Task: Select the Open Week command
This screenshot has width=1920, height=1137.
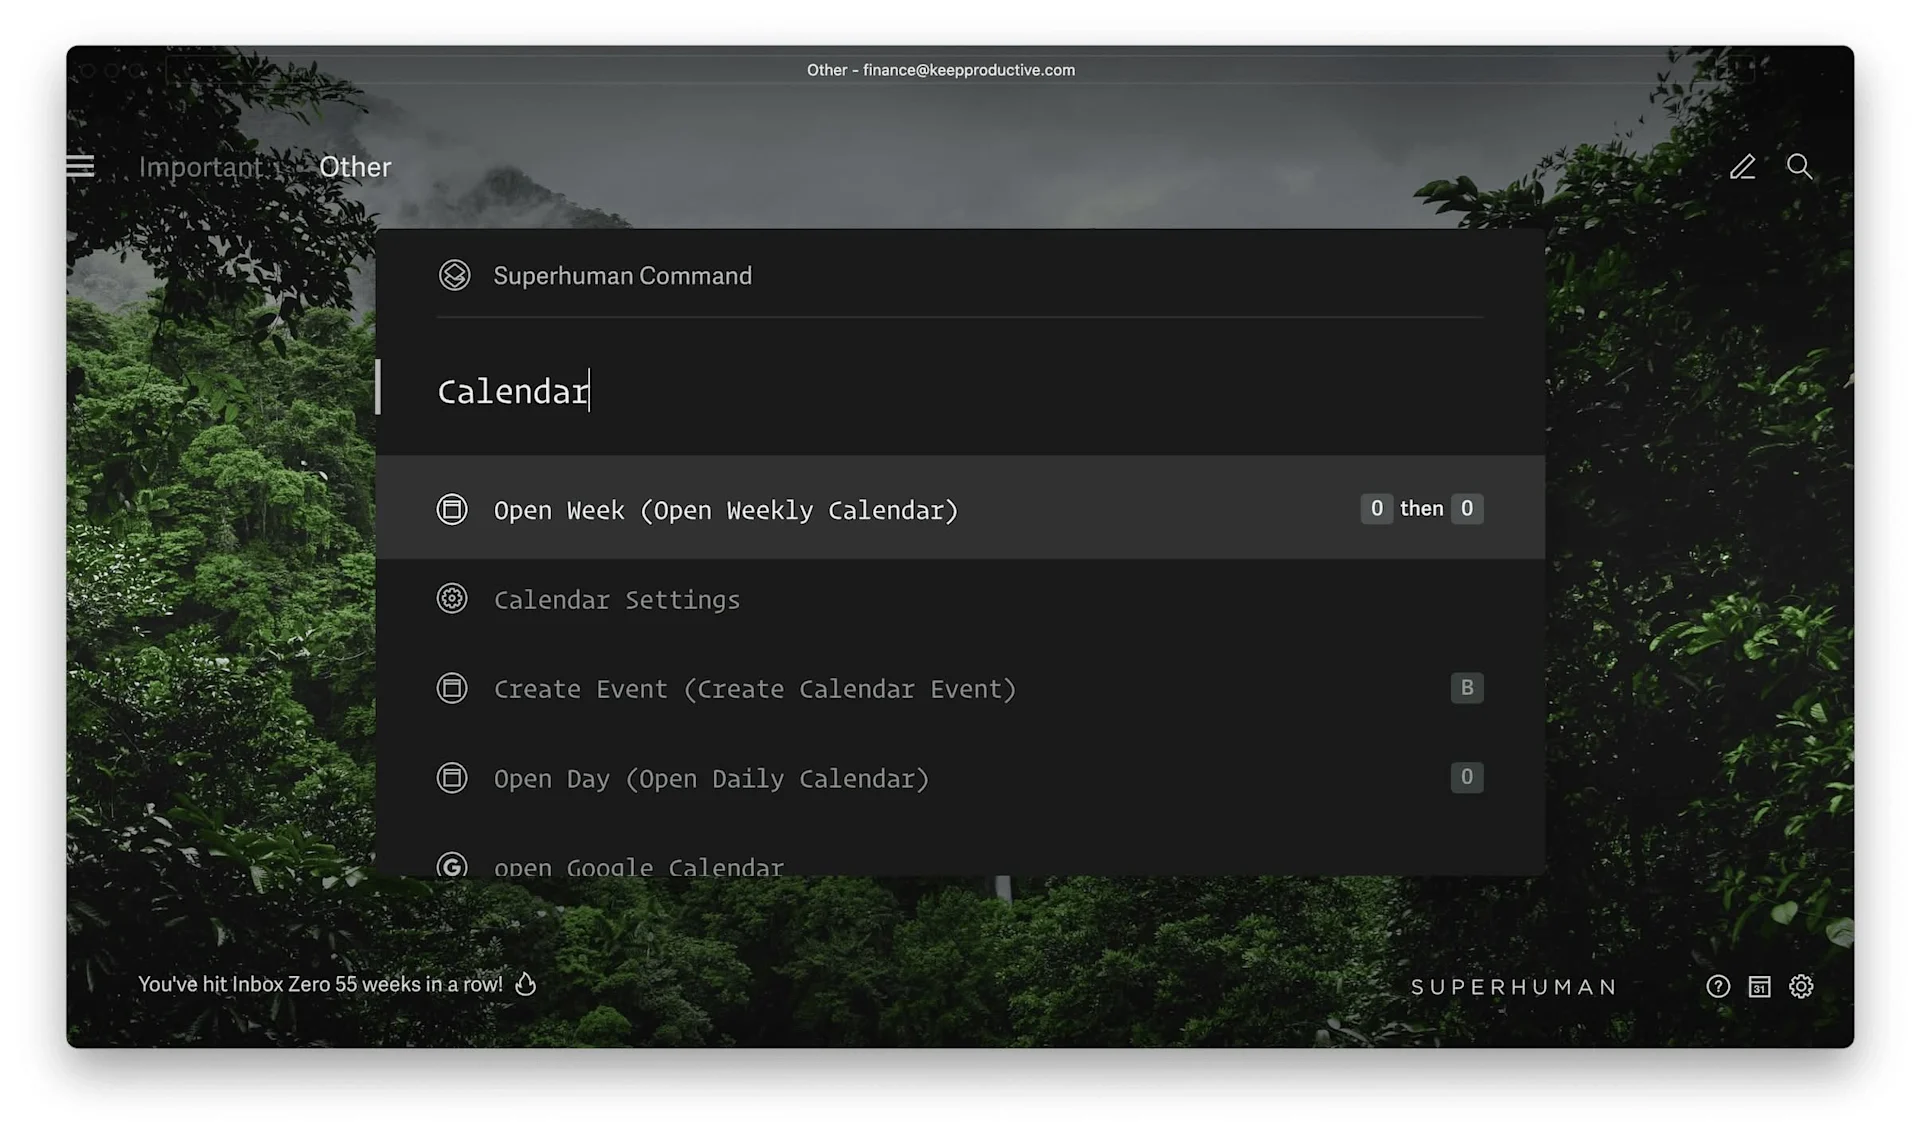Action: 725,510
